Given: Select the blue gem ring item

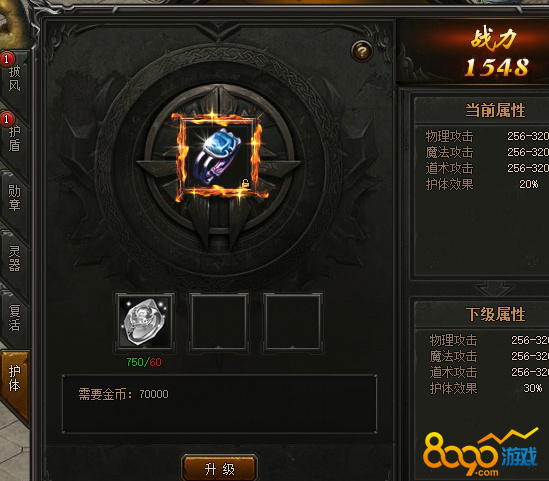Looking at the screenshot, I should pos(219,157).
